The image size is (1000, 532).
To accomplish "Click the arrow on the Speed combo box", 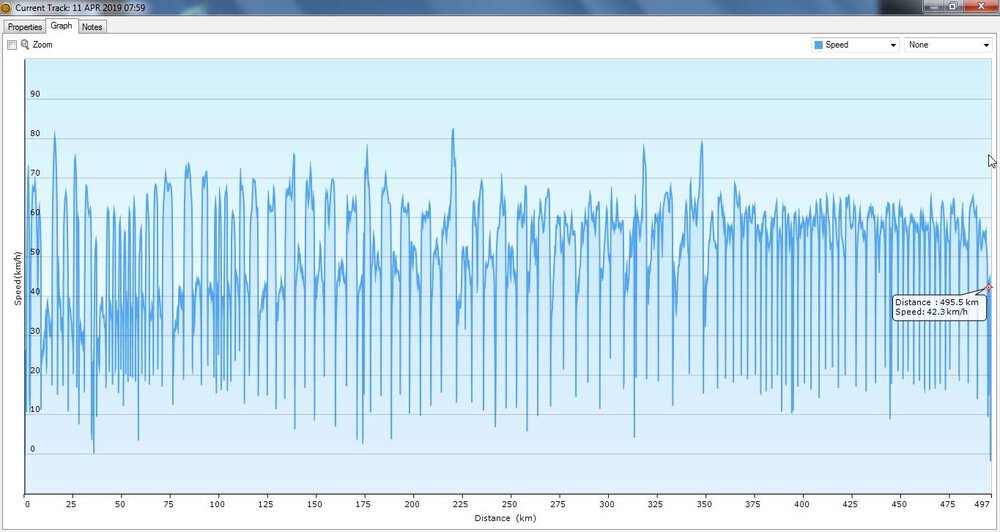I will [x=892, y=45].
